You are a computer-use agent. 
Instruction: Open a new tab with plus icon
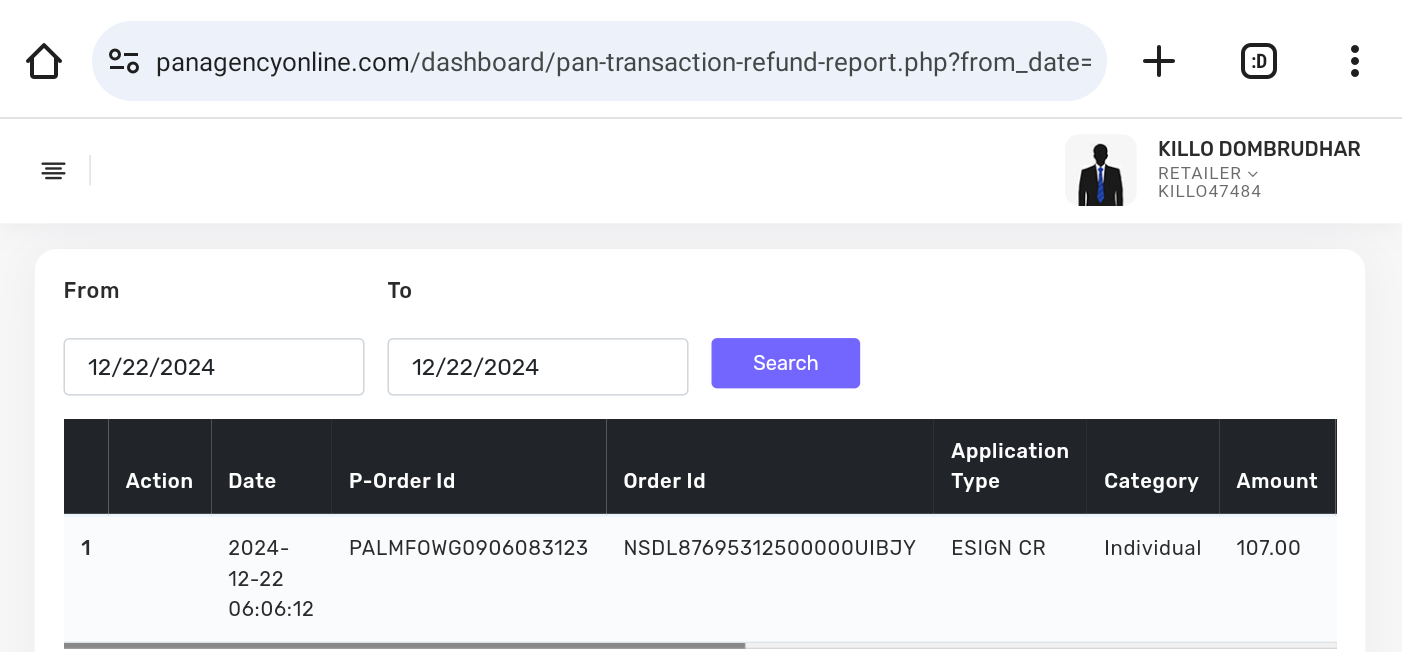1158,62
